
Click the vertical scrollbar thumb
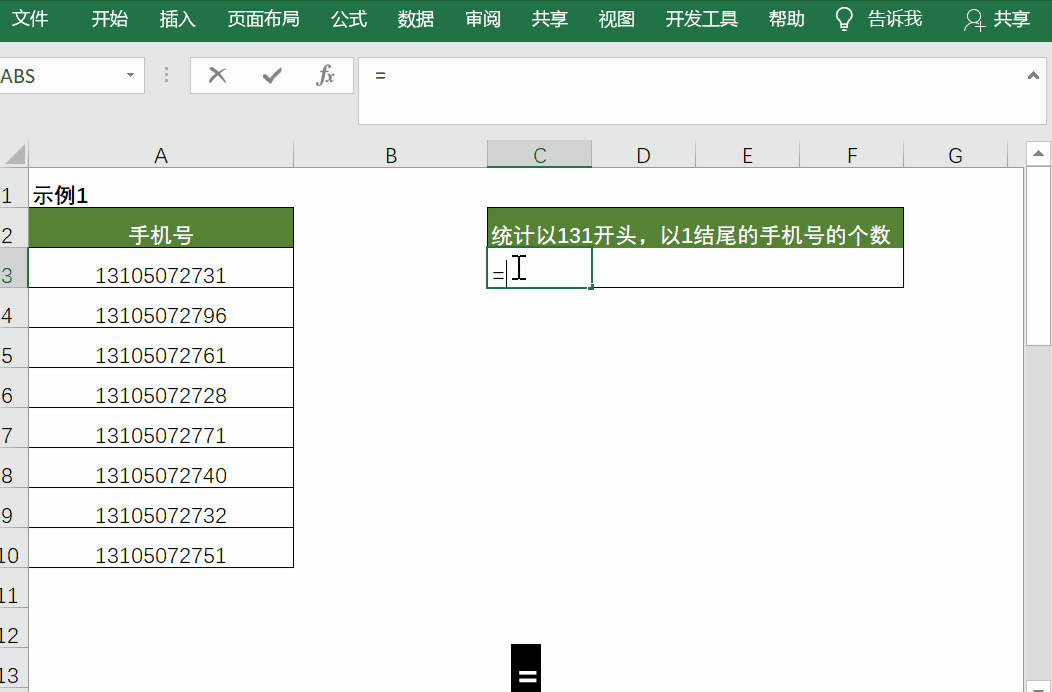point(1038,256)
